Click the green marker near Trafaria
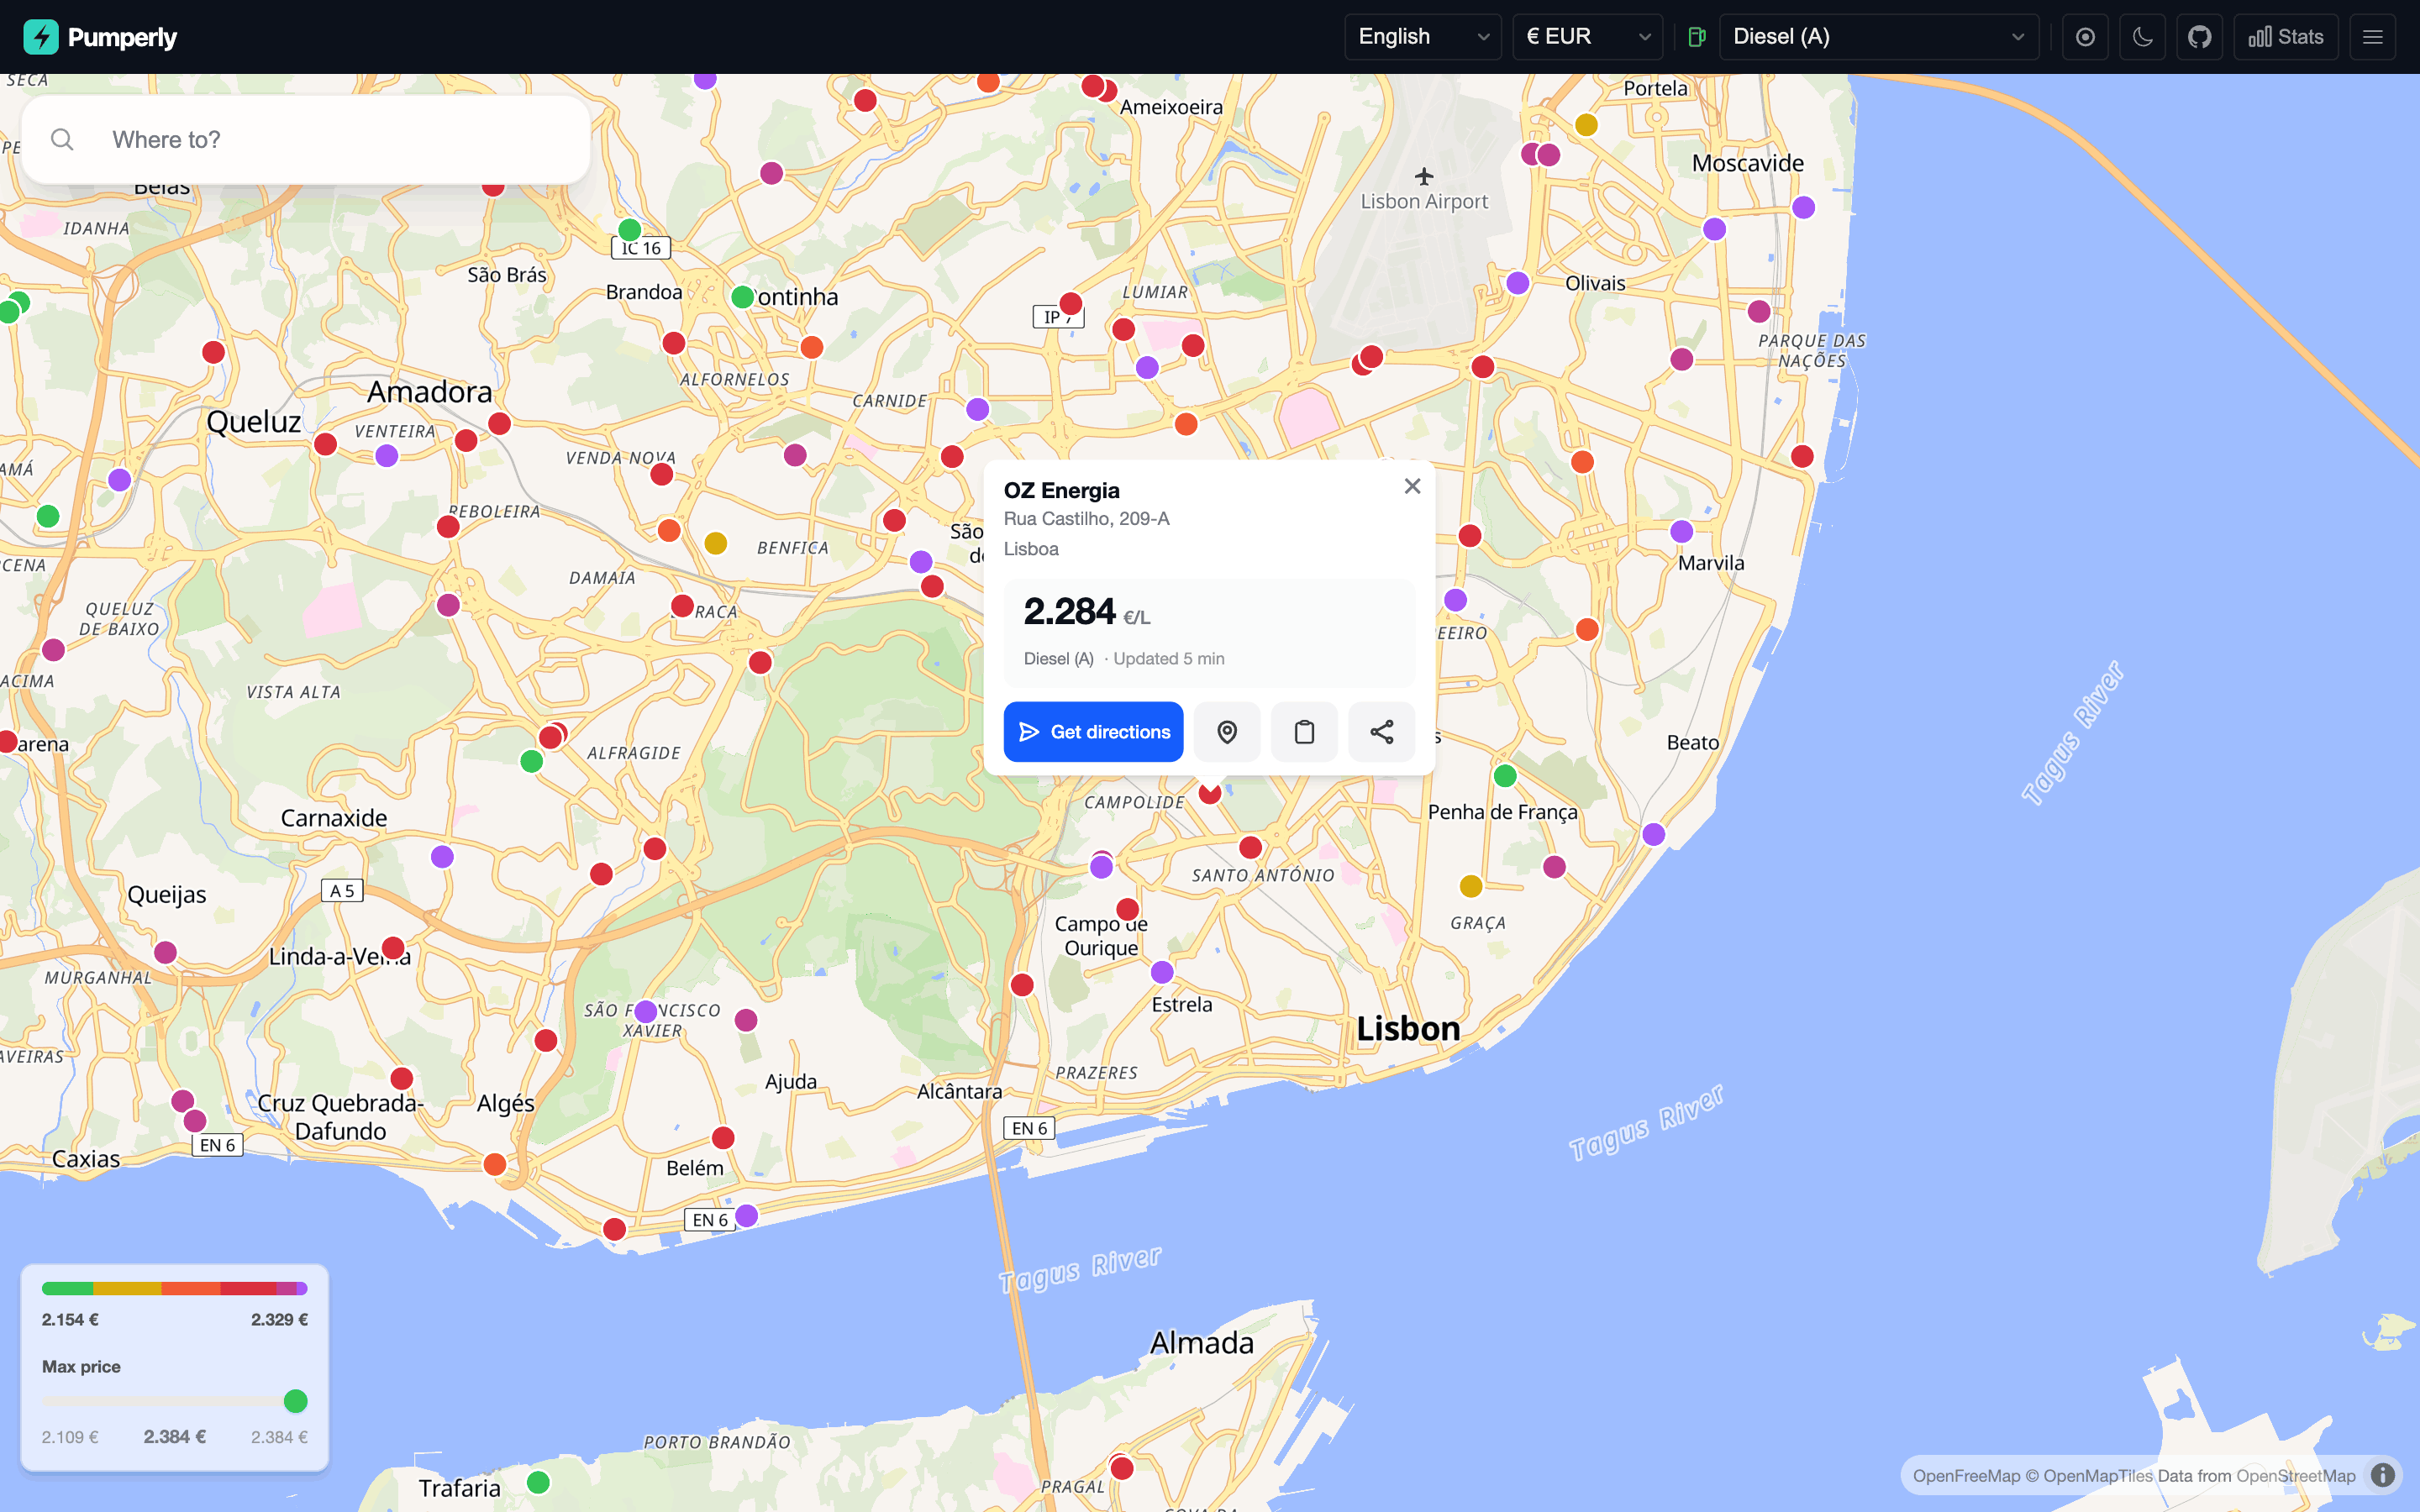 [538, 1481]
